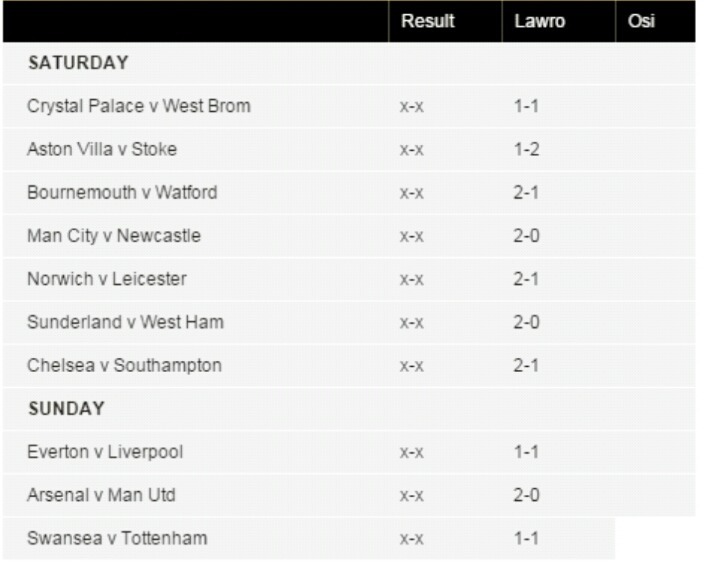The width and height of the screenshot is (720, 564).
Task: Select Bournemouth v Watford match row
Action: (x=122, y=192)
